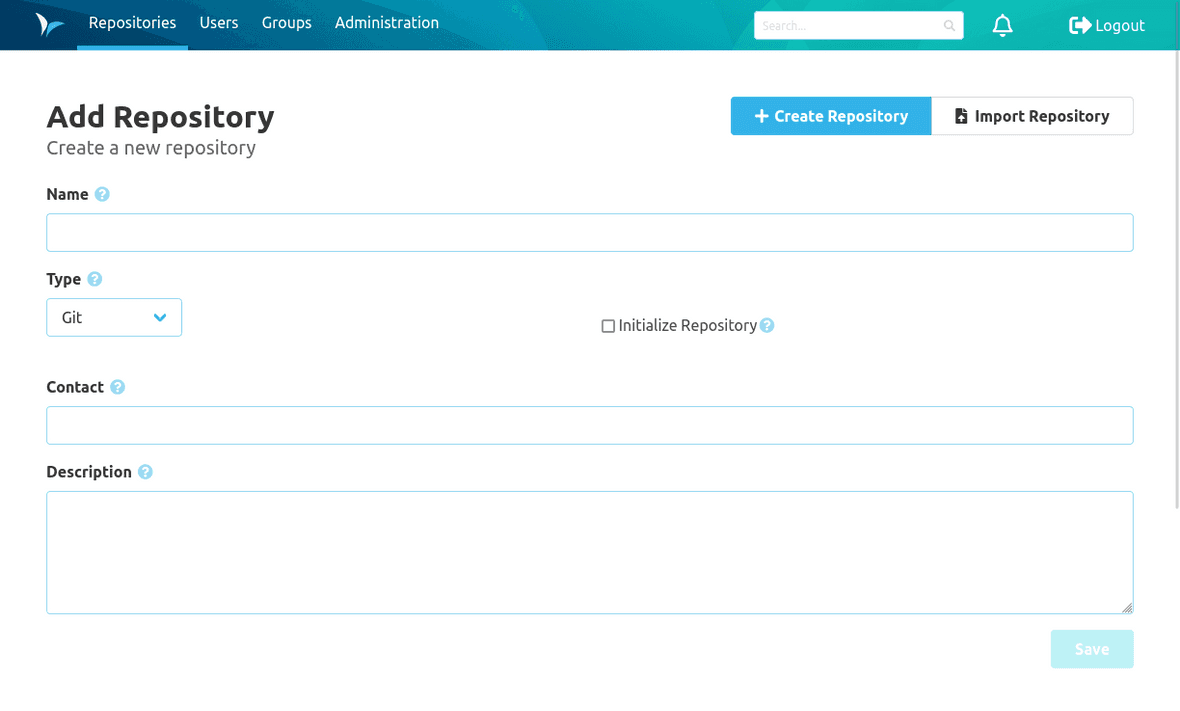
Task: Navigate to the Groups section
Action: tap(287, 22)
